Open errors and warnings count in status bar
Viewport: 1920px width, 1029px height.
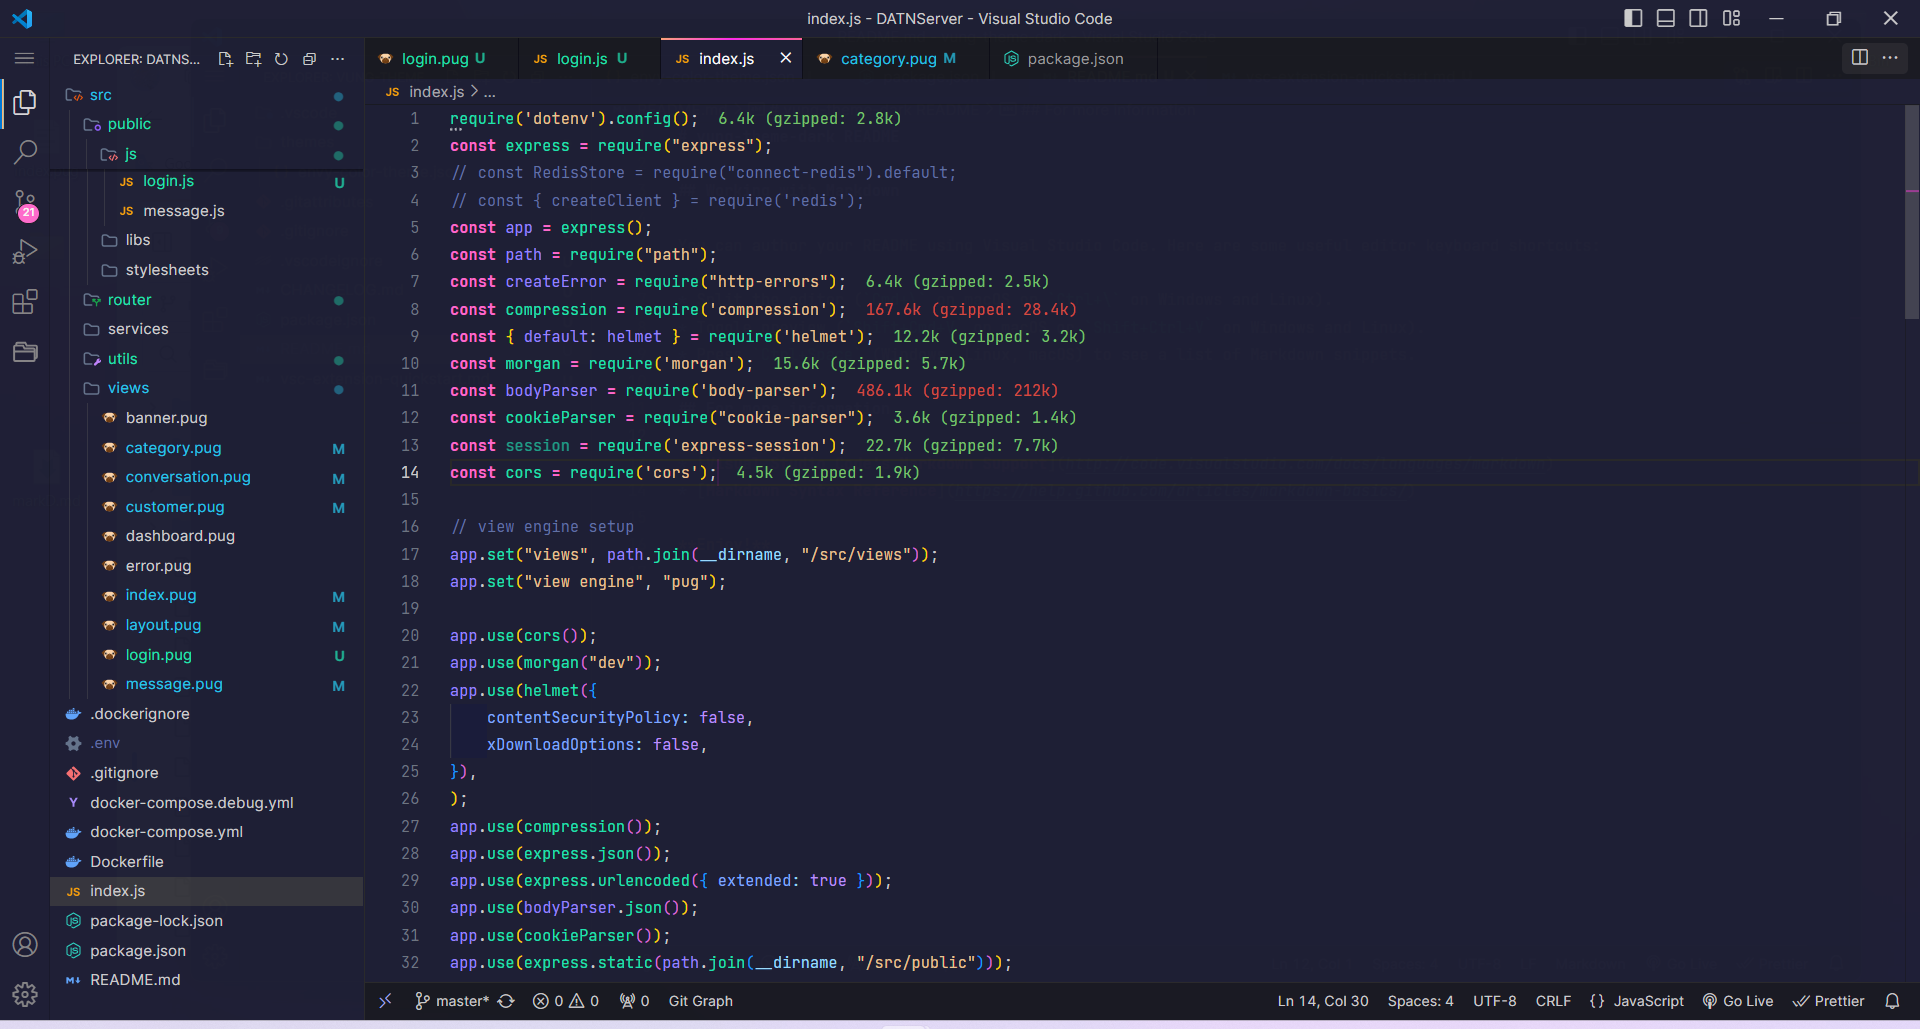[566, 1001]
